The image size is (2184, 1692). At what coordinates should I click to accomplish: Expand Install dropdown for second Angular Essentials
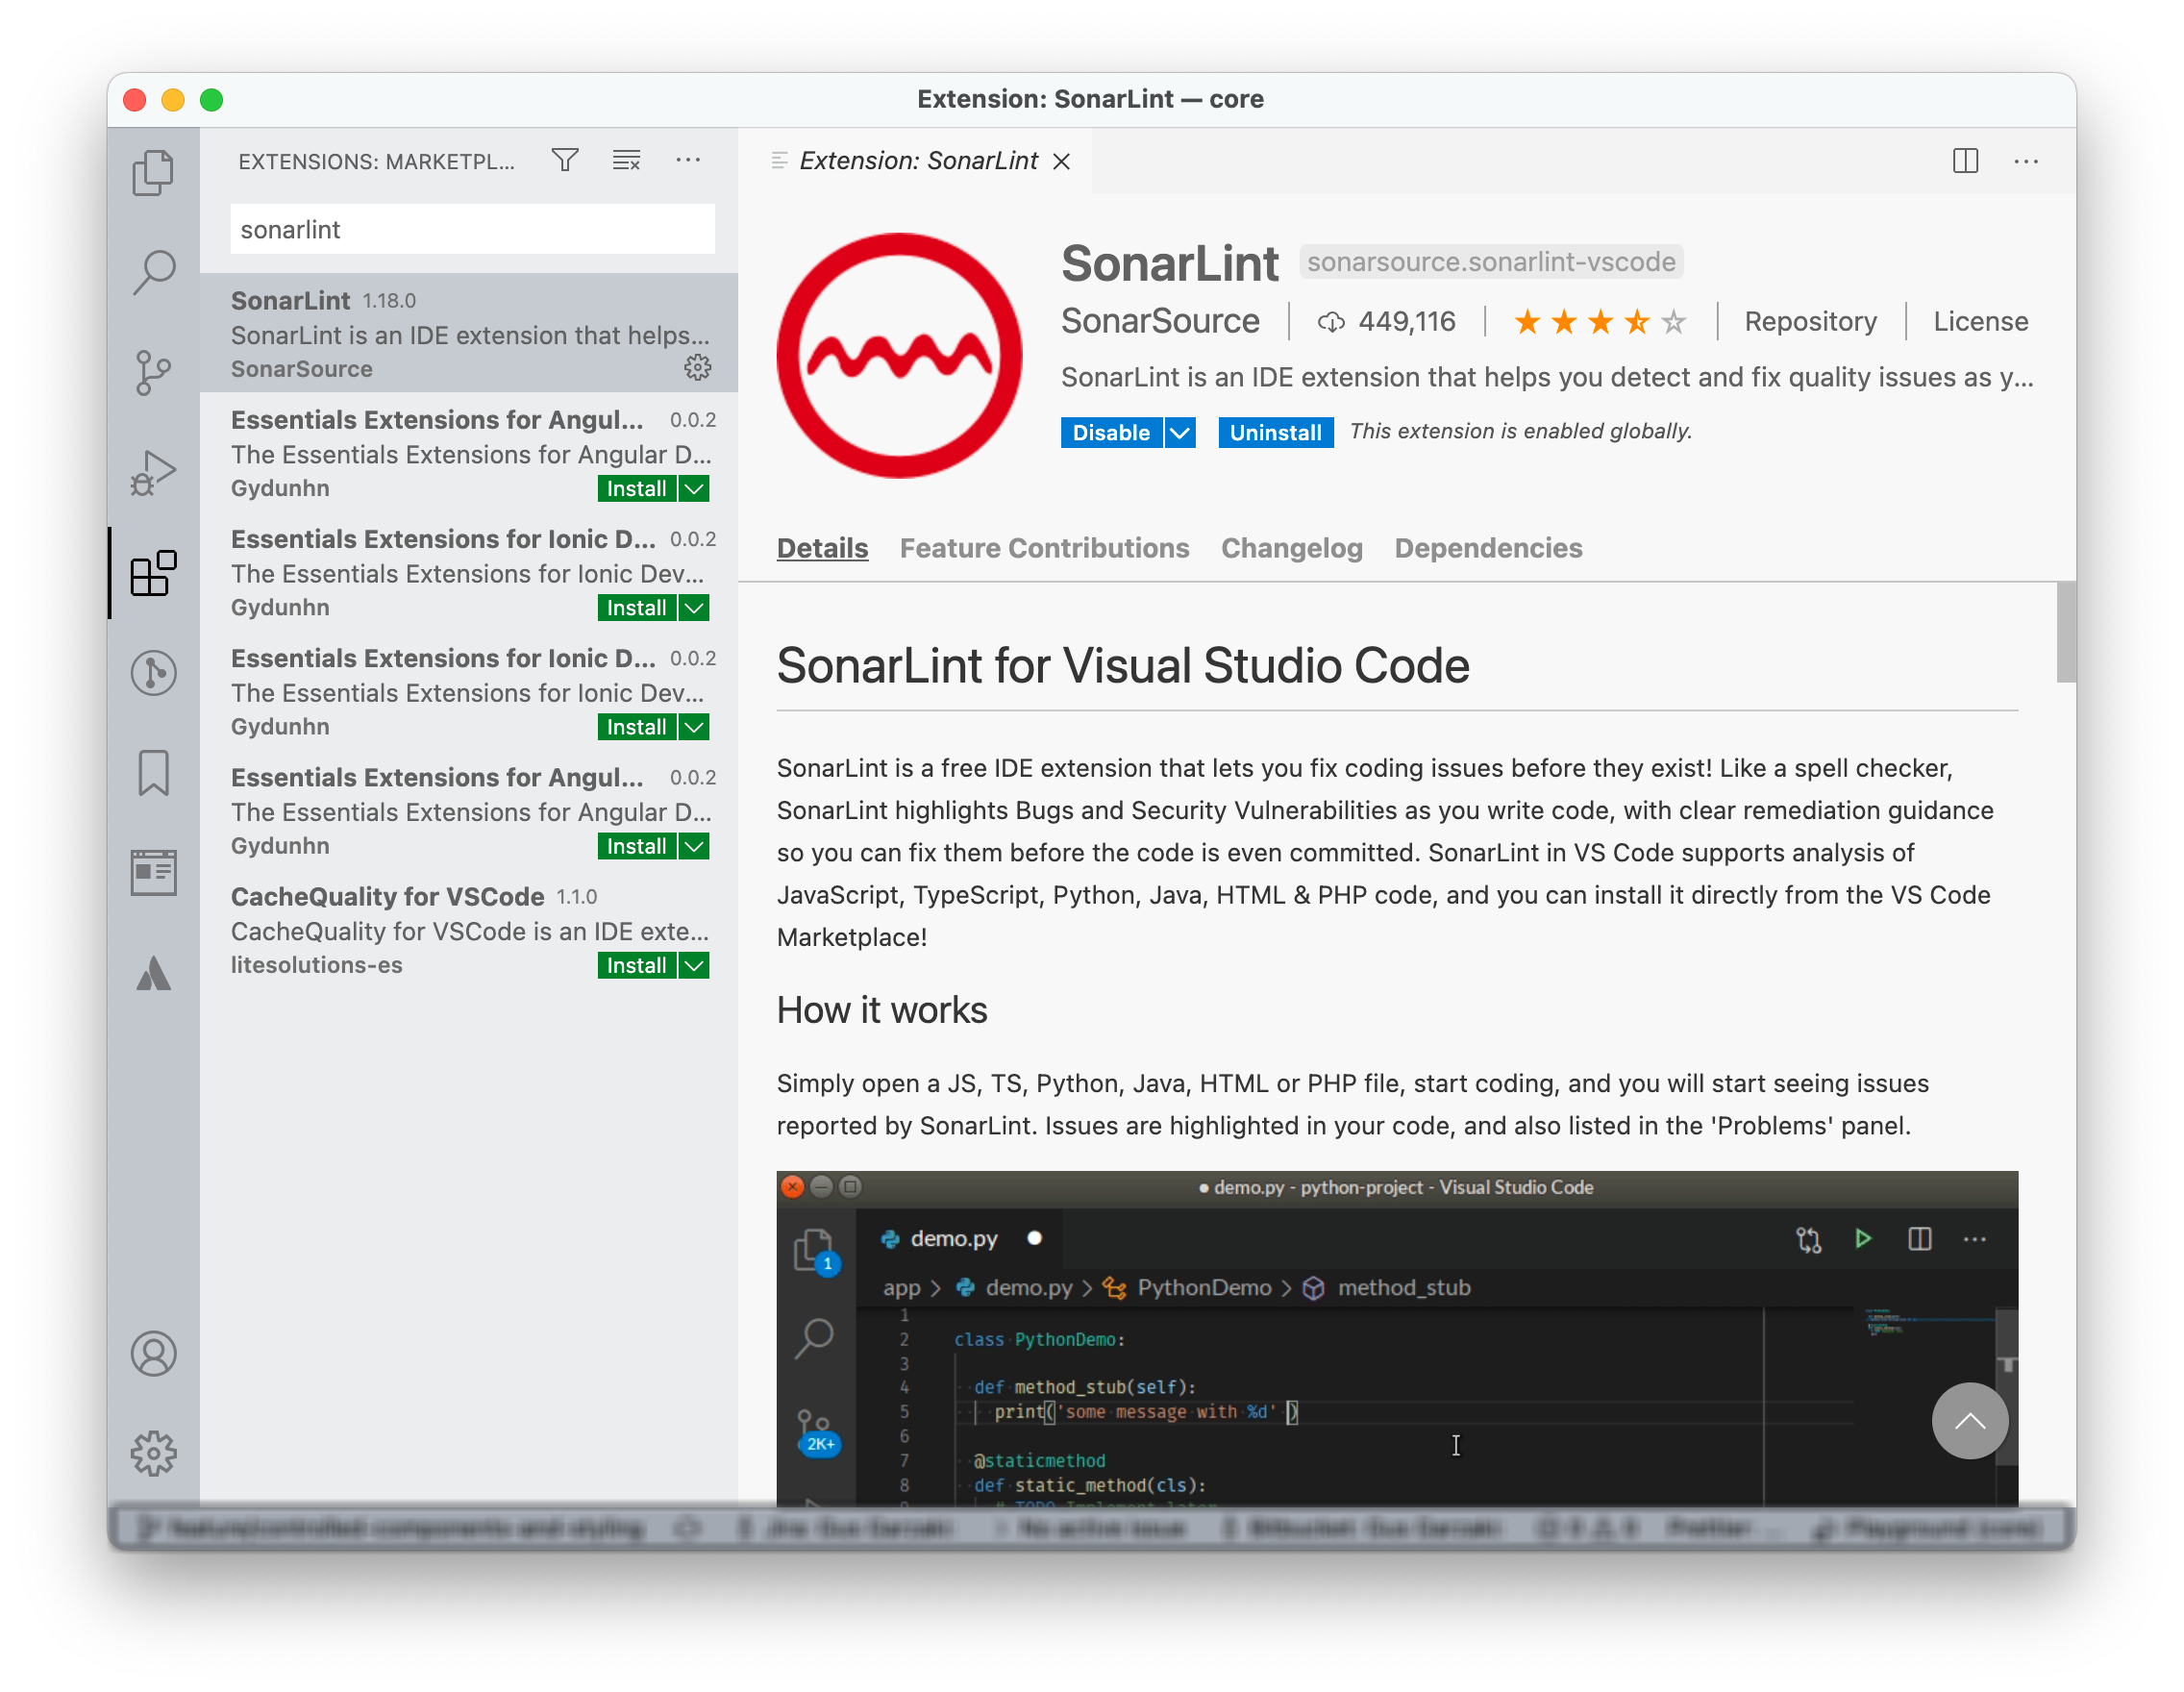click(x=694, y=846)
